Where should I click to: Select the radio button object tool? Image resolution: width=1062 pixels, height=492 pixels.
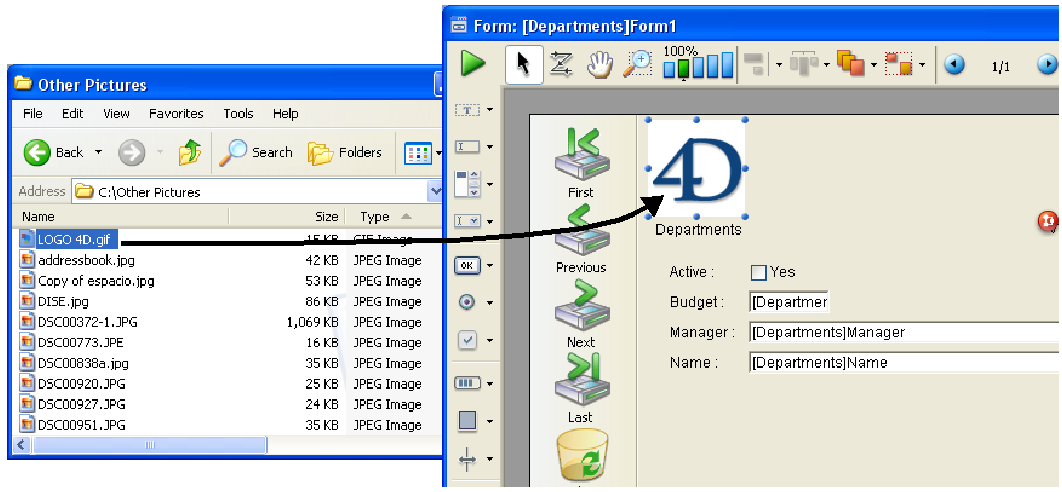(x=467, y=302)
